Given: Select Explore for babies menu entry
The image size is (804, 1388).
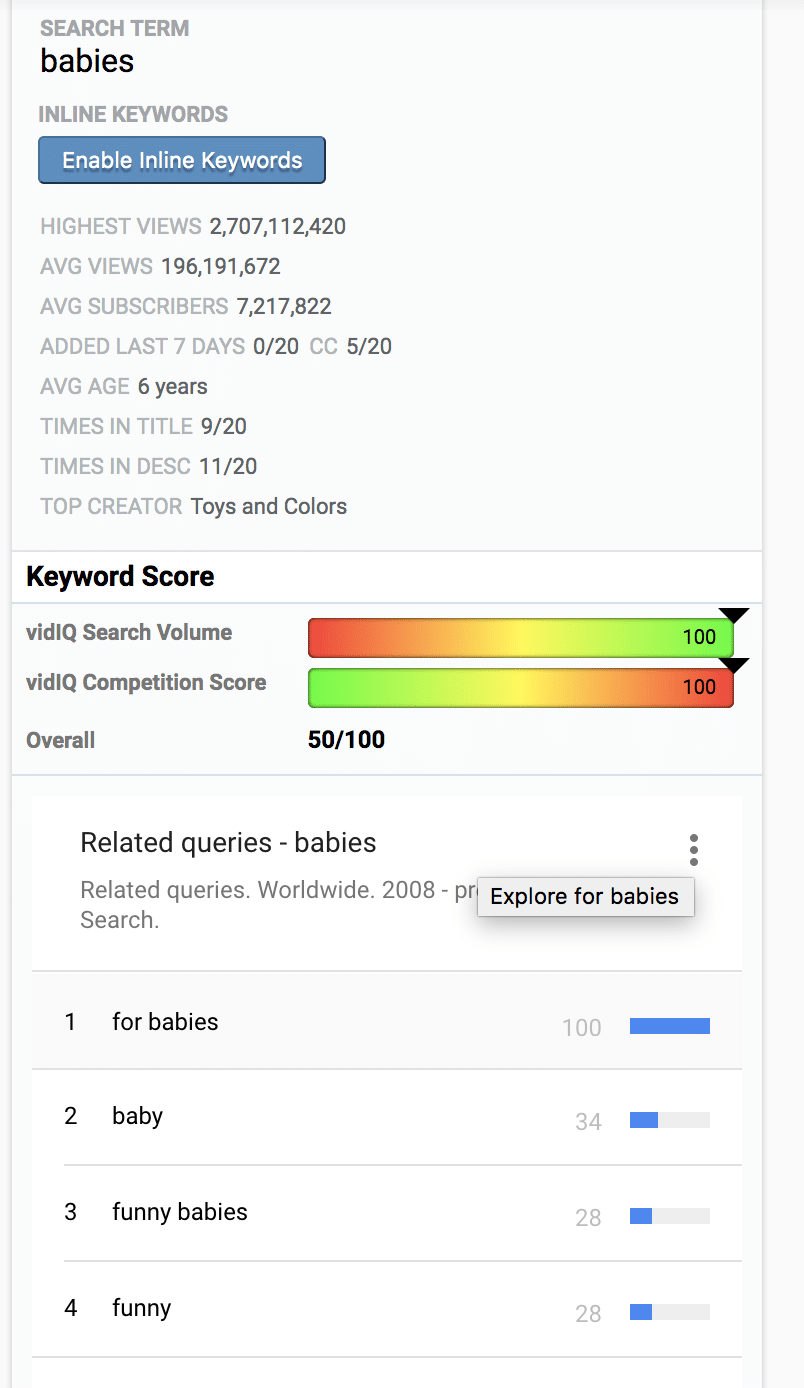Looking at the screenshot, I should (585, 896).
